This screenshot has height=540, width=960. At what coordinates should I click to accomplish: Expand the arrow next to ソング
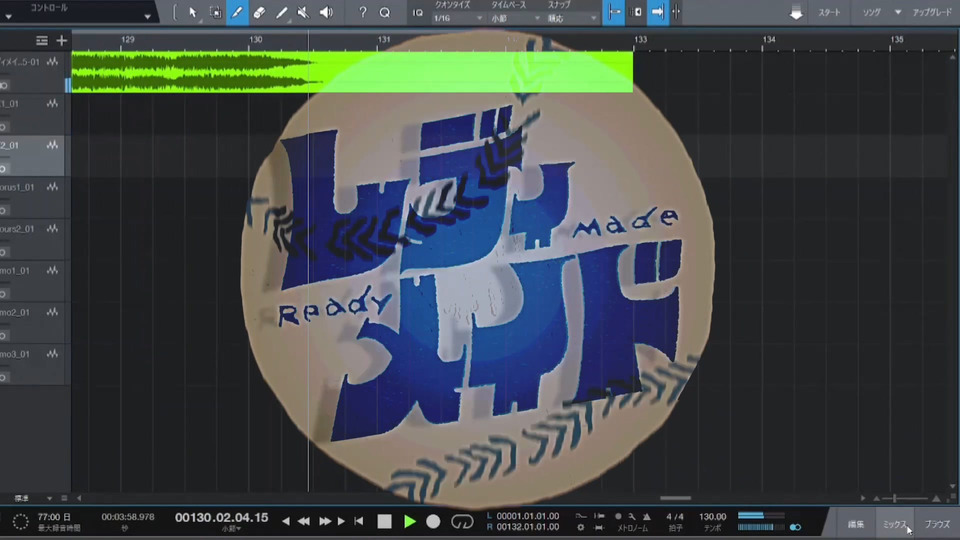[898, 12]
